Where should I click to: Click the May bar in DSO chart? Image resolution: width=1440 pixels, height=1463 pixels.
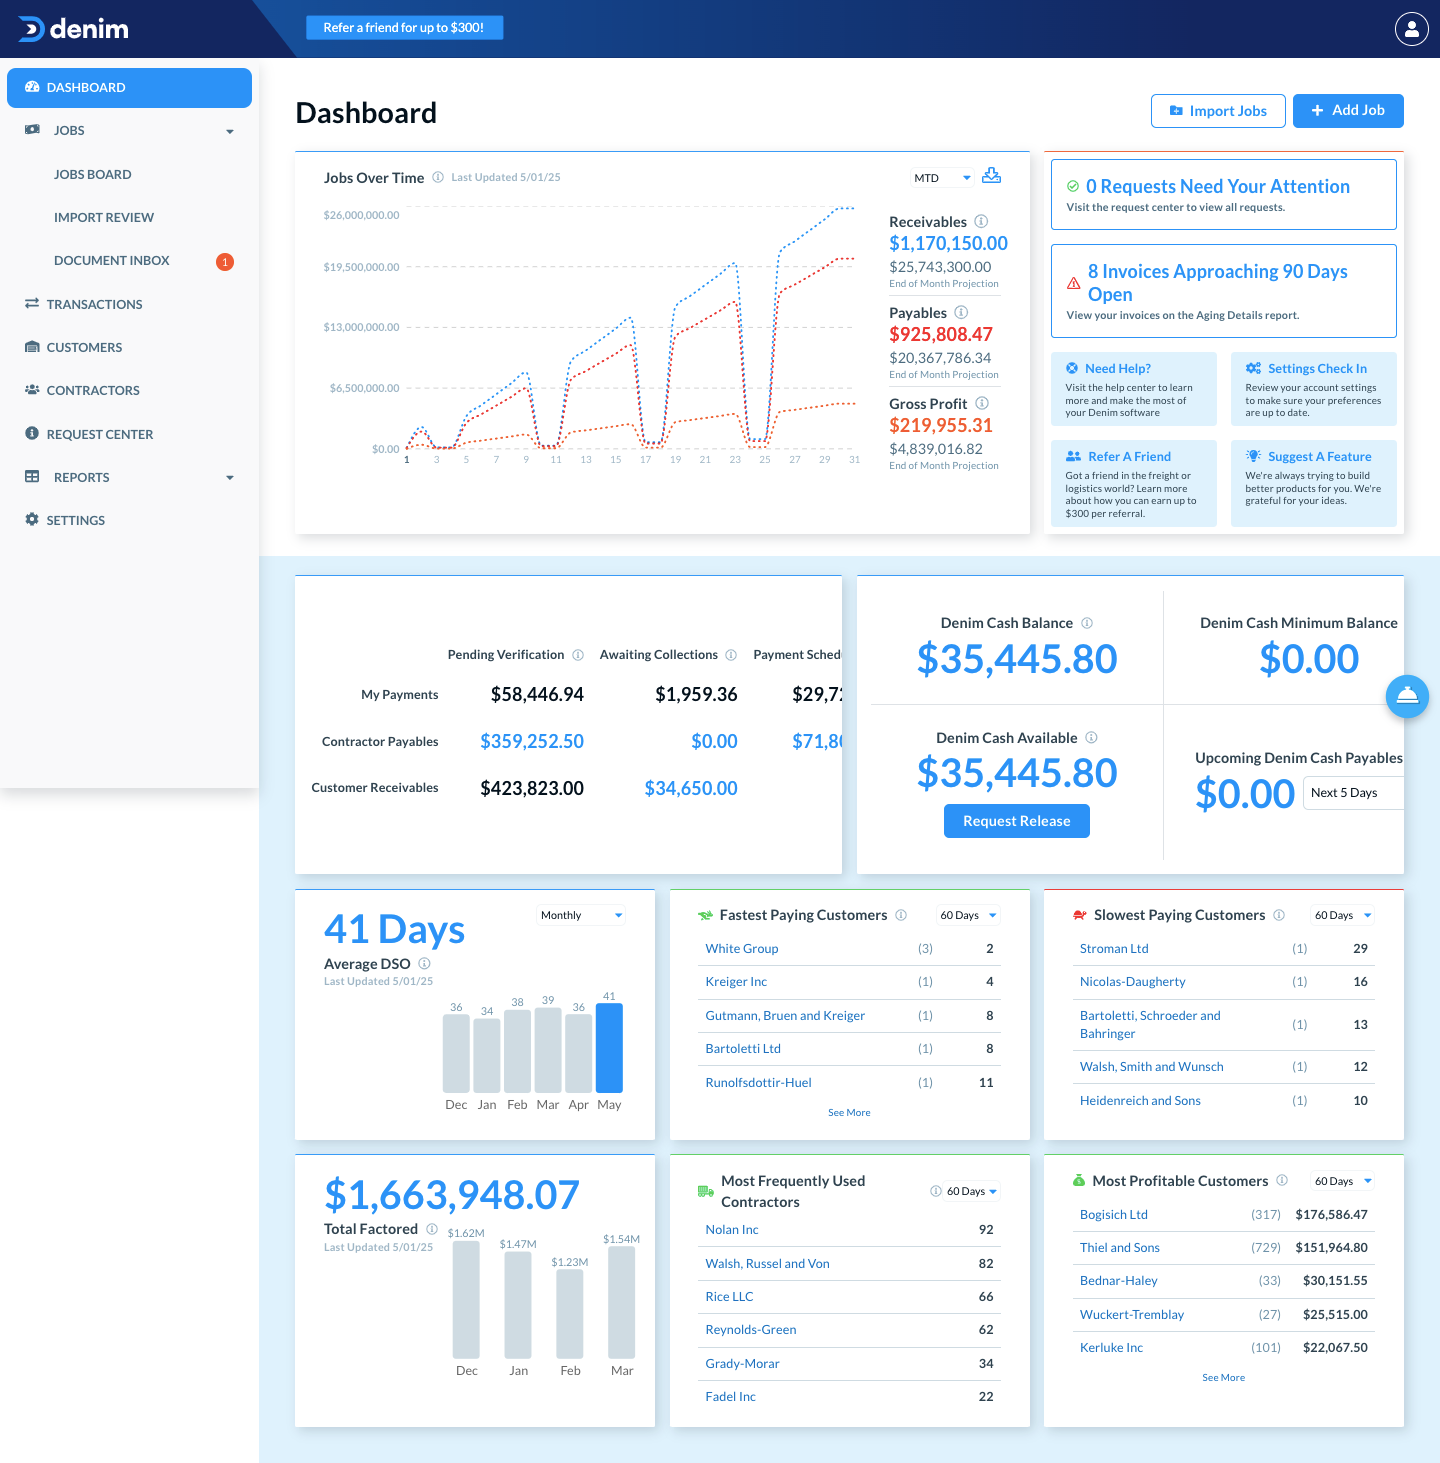[609, 1047]
